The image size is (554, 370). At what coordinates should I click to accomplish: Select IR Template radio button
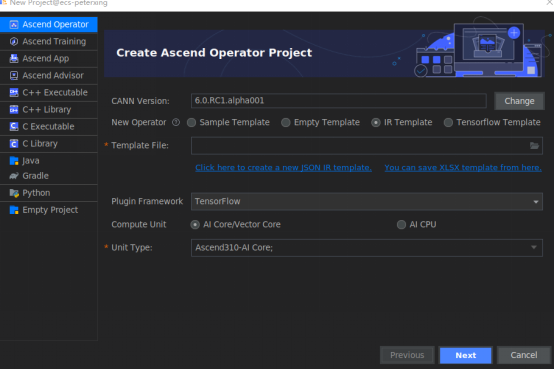376,123
